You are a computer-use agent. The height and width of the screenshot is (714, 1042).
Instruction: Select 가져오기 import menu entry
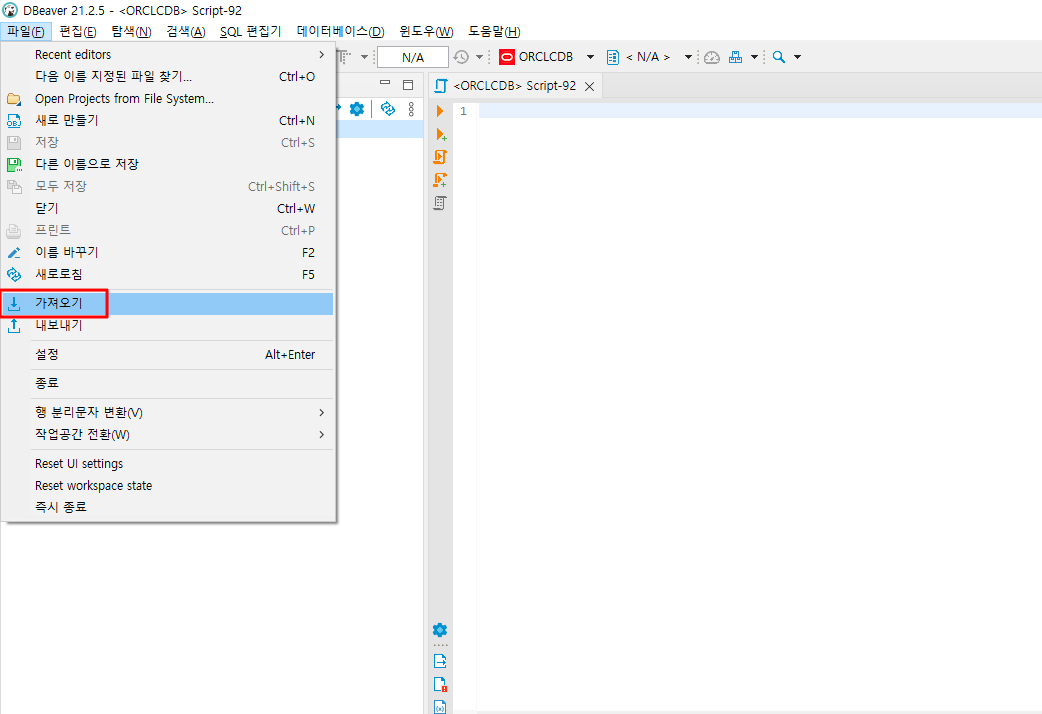[167, 303]
